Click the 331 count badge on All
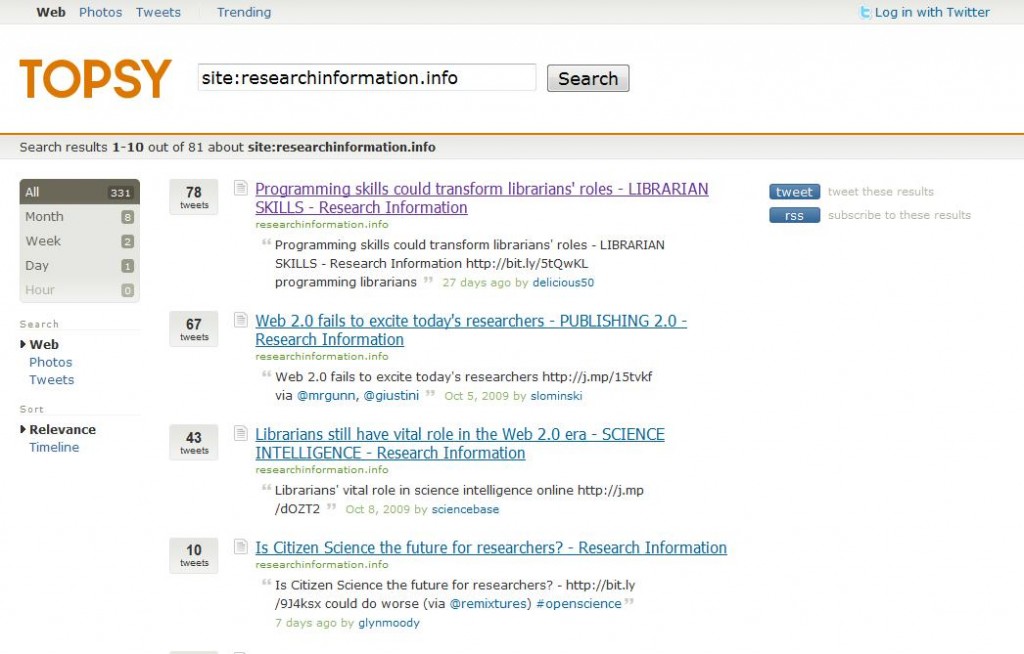Screen dimensions: 1024x654 pos(120,193)
